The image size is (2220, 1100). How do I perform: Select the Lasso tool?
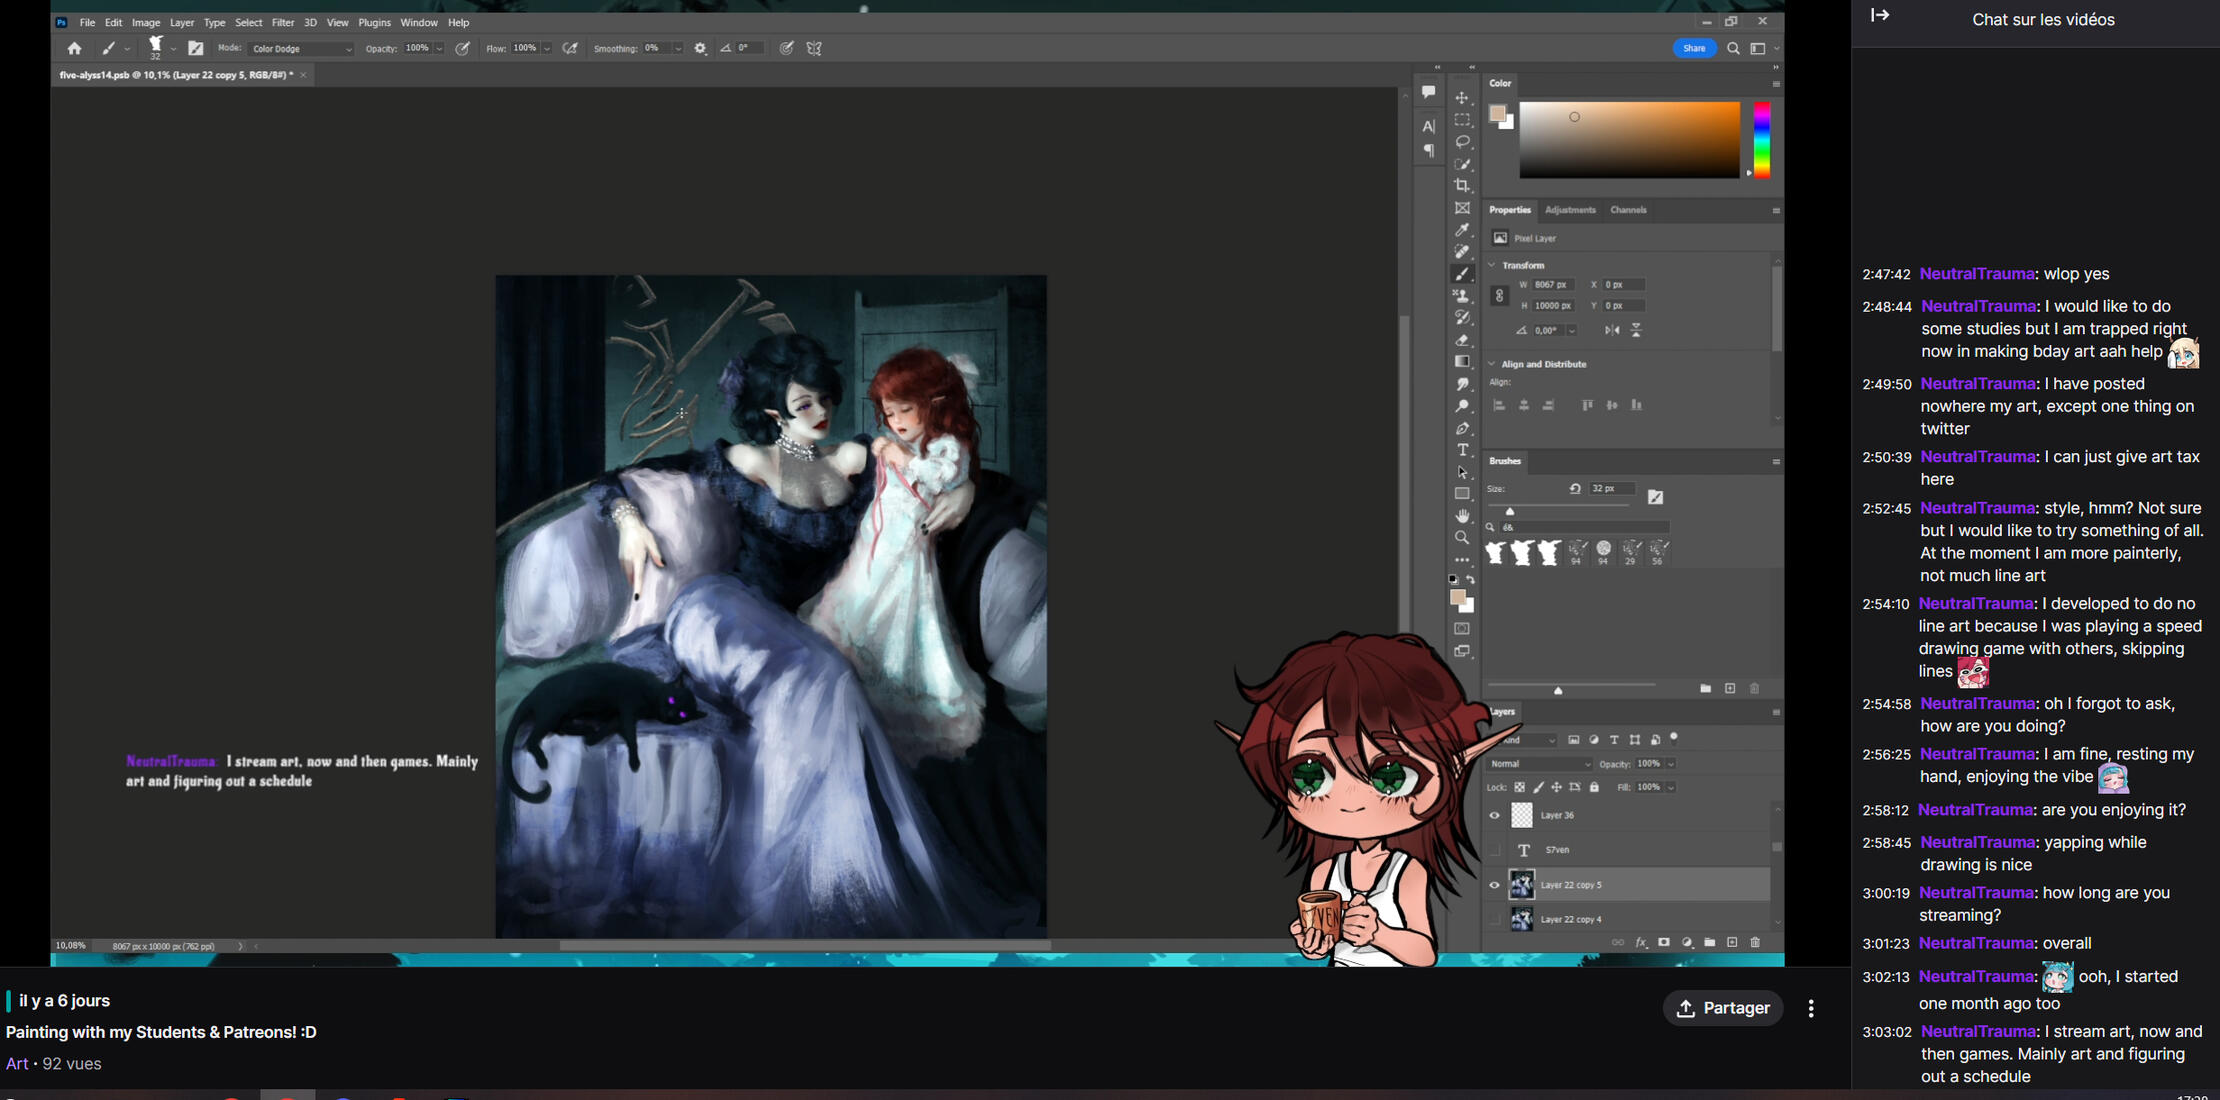pyautogui.click(x=1462, y=142)
